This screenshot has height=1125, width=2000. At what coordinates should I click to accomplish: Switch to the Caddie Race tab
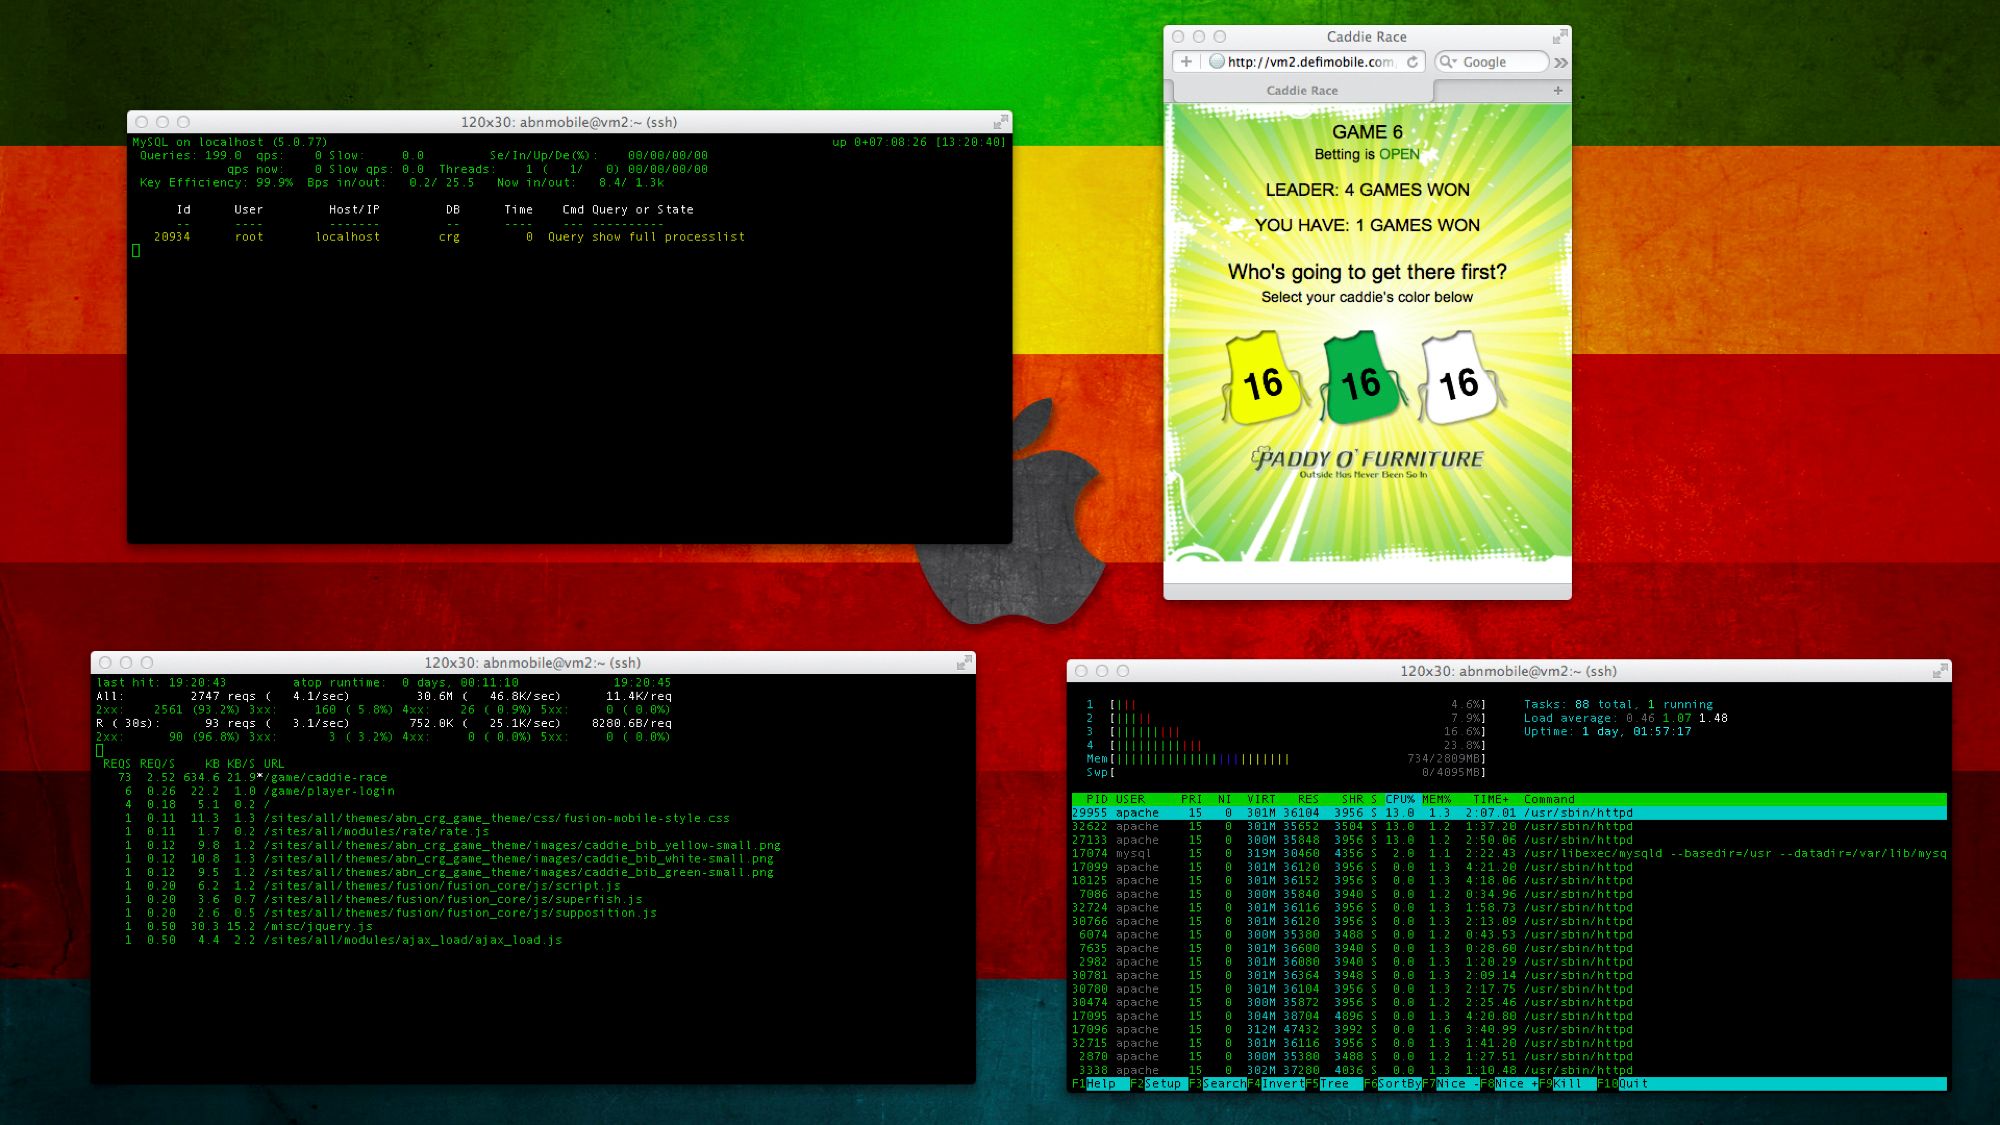pos(1302,91)
